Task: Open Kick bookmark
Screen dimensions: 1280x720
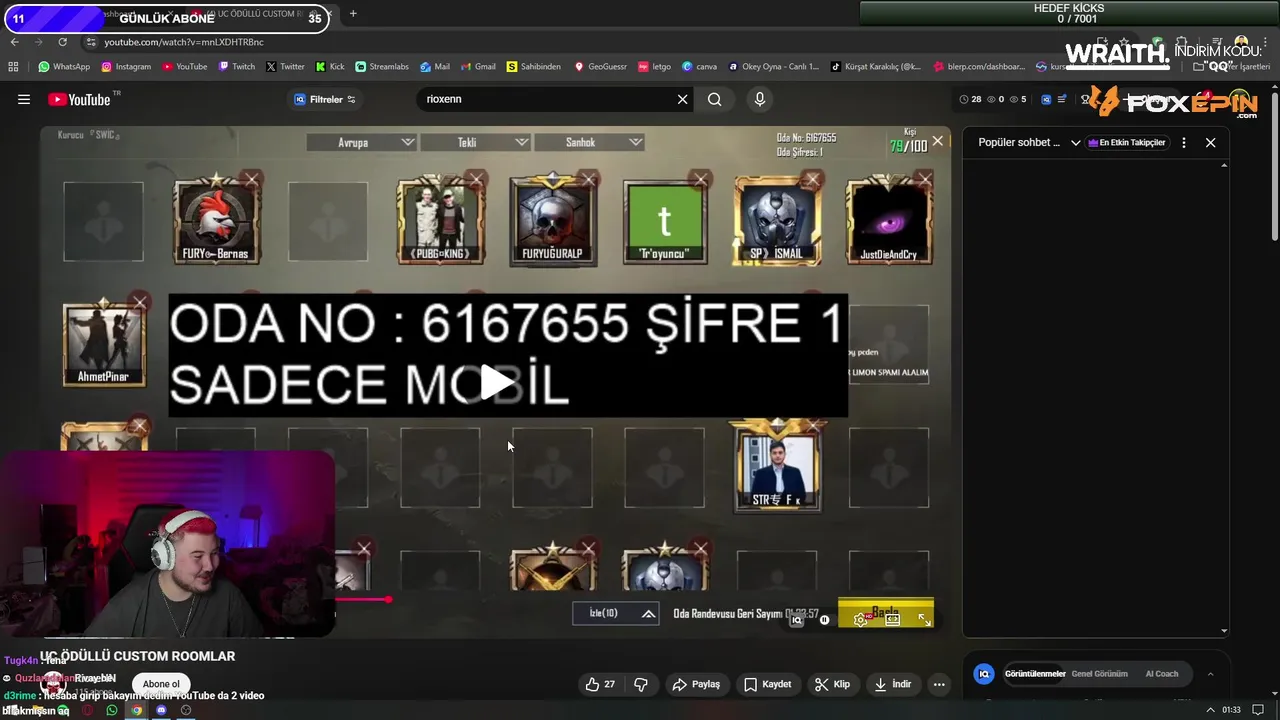Action: tap(330, 67)
